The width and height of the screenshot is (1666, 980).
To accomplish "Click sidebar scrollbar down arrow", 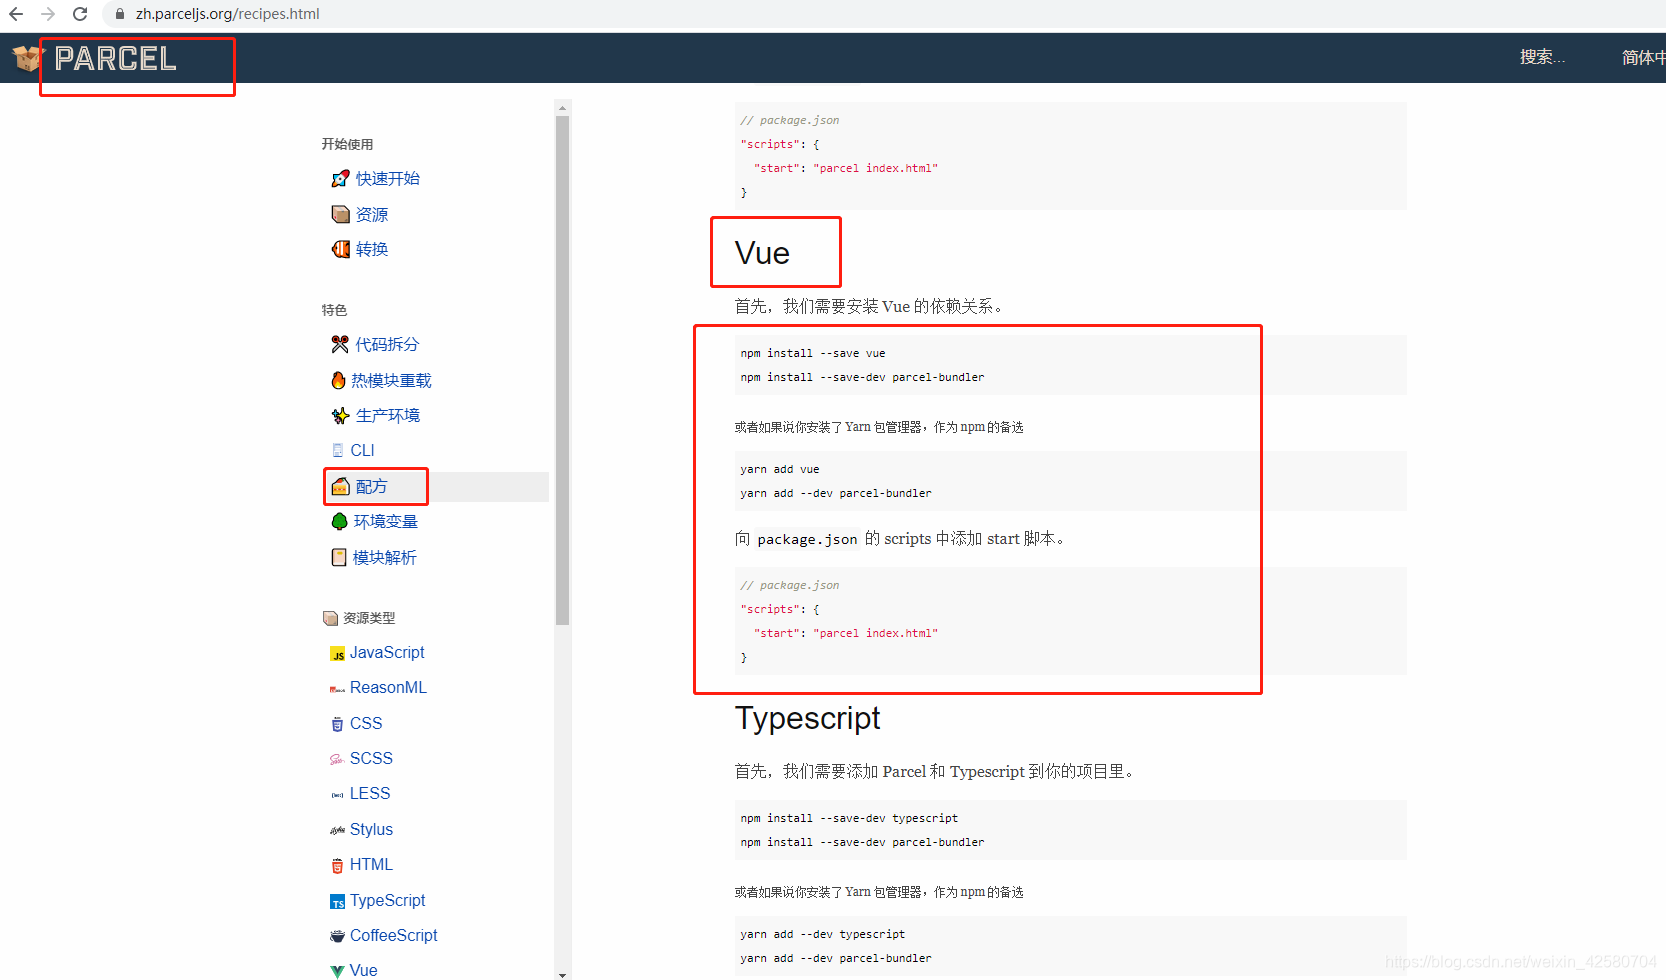I will point(563,974).
